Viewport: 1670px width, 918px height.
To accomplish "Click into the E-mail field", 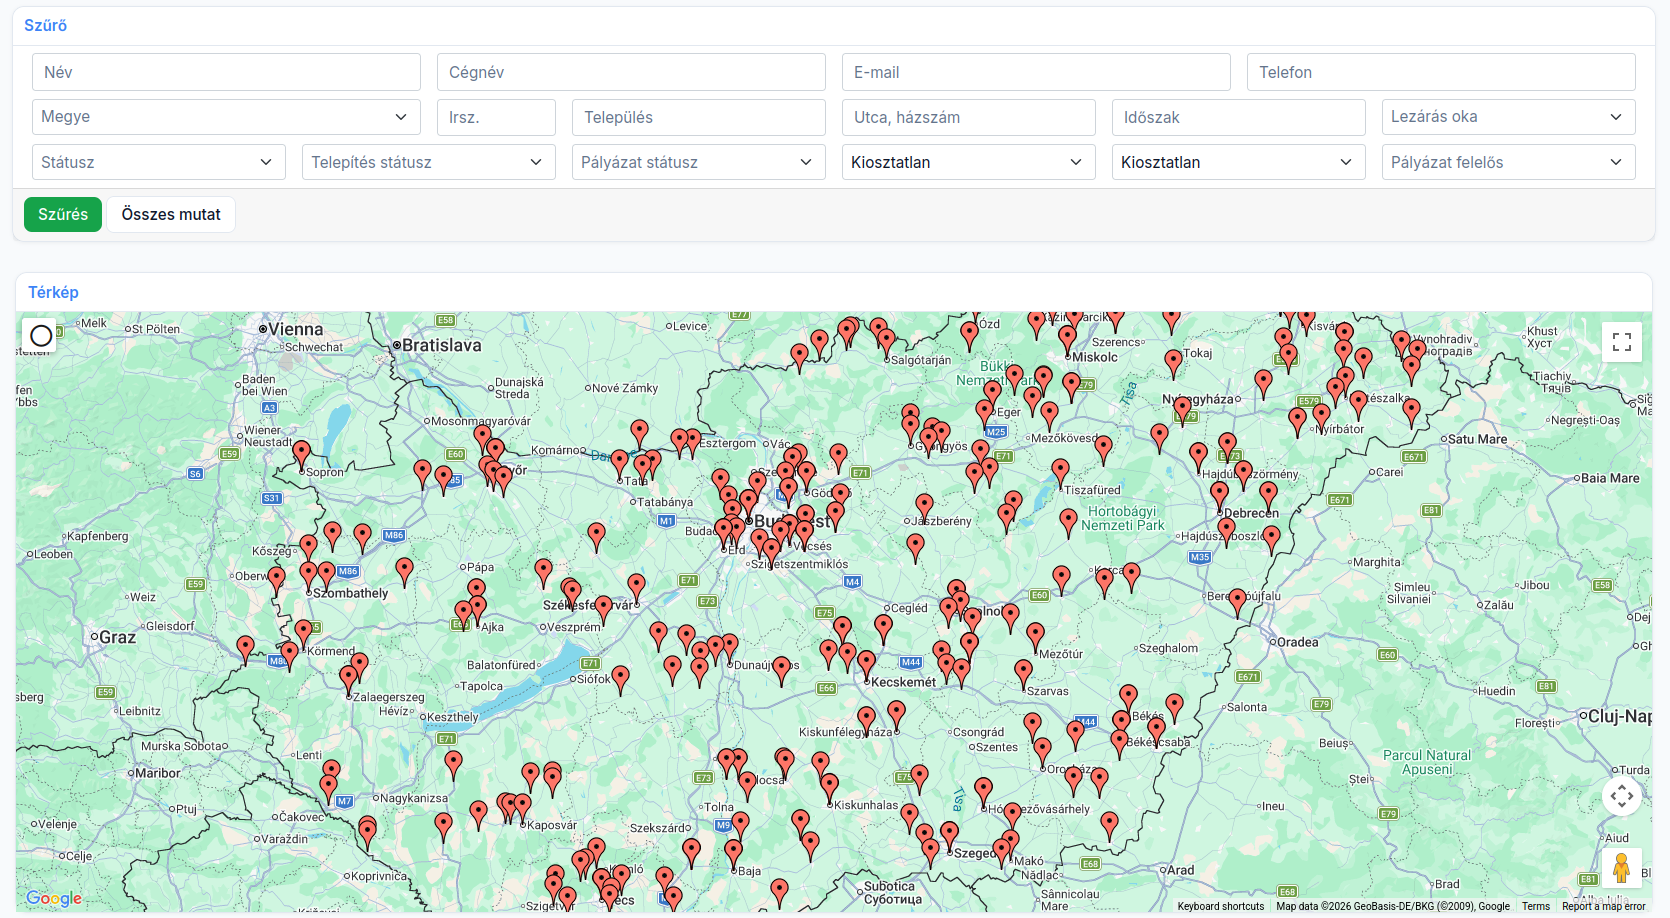I will point(1035,72).
